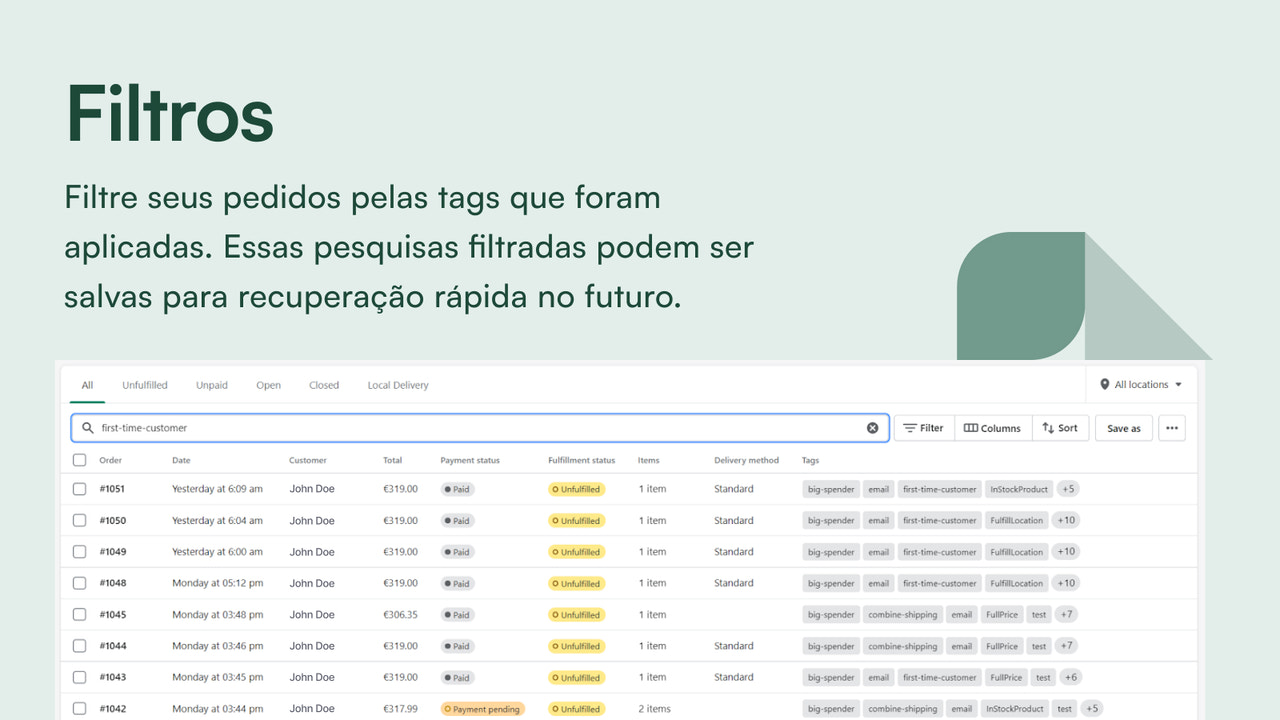Check the box for order #1043

point(80,677)
